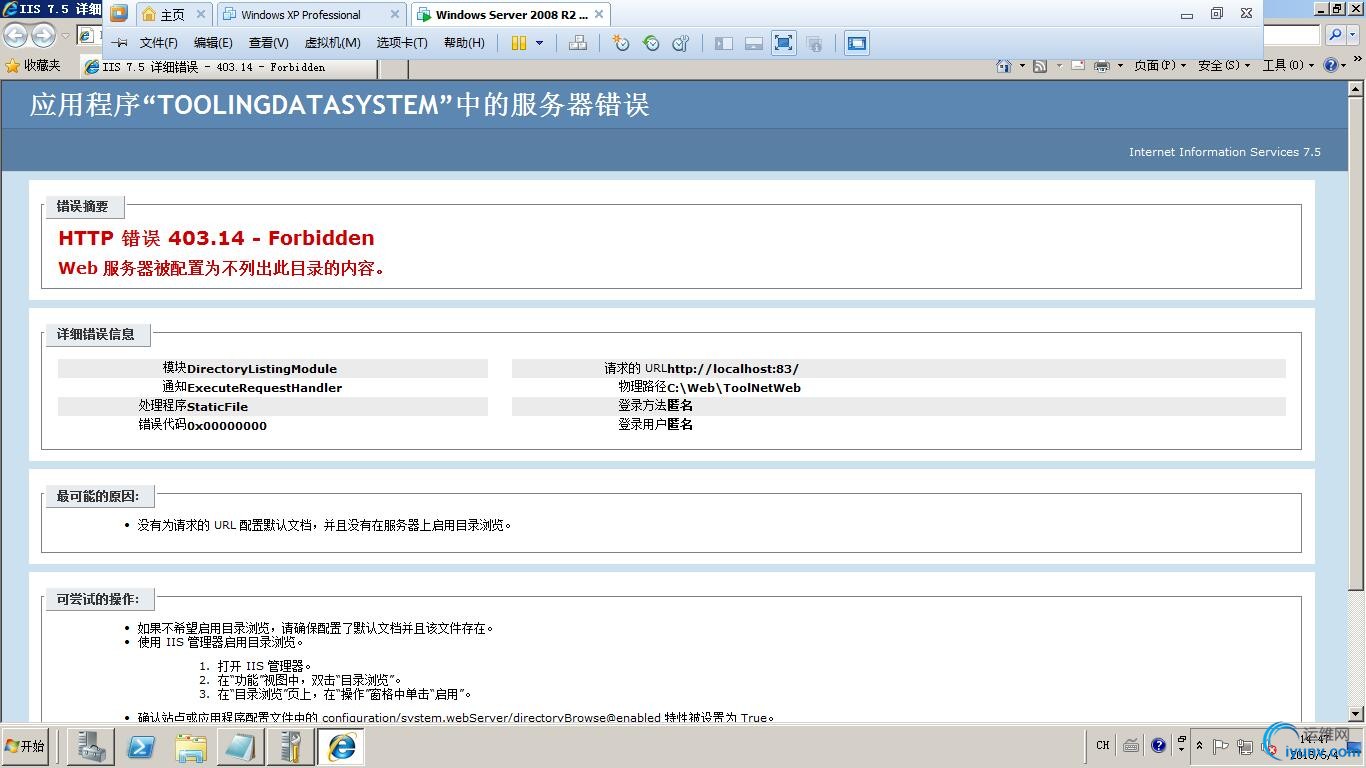Click the StaticFile handler text

(x=217, y=406)
